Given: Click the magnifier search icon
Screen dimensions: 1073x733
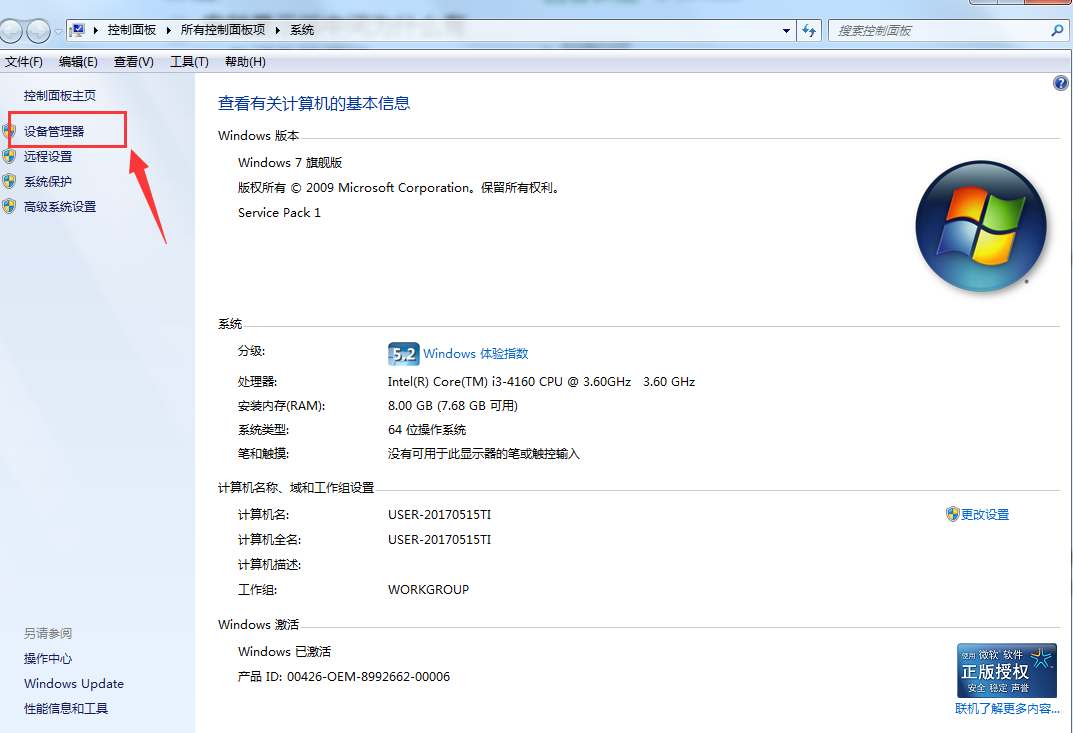Looking at the screenshot, I should click(1057, 30).
